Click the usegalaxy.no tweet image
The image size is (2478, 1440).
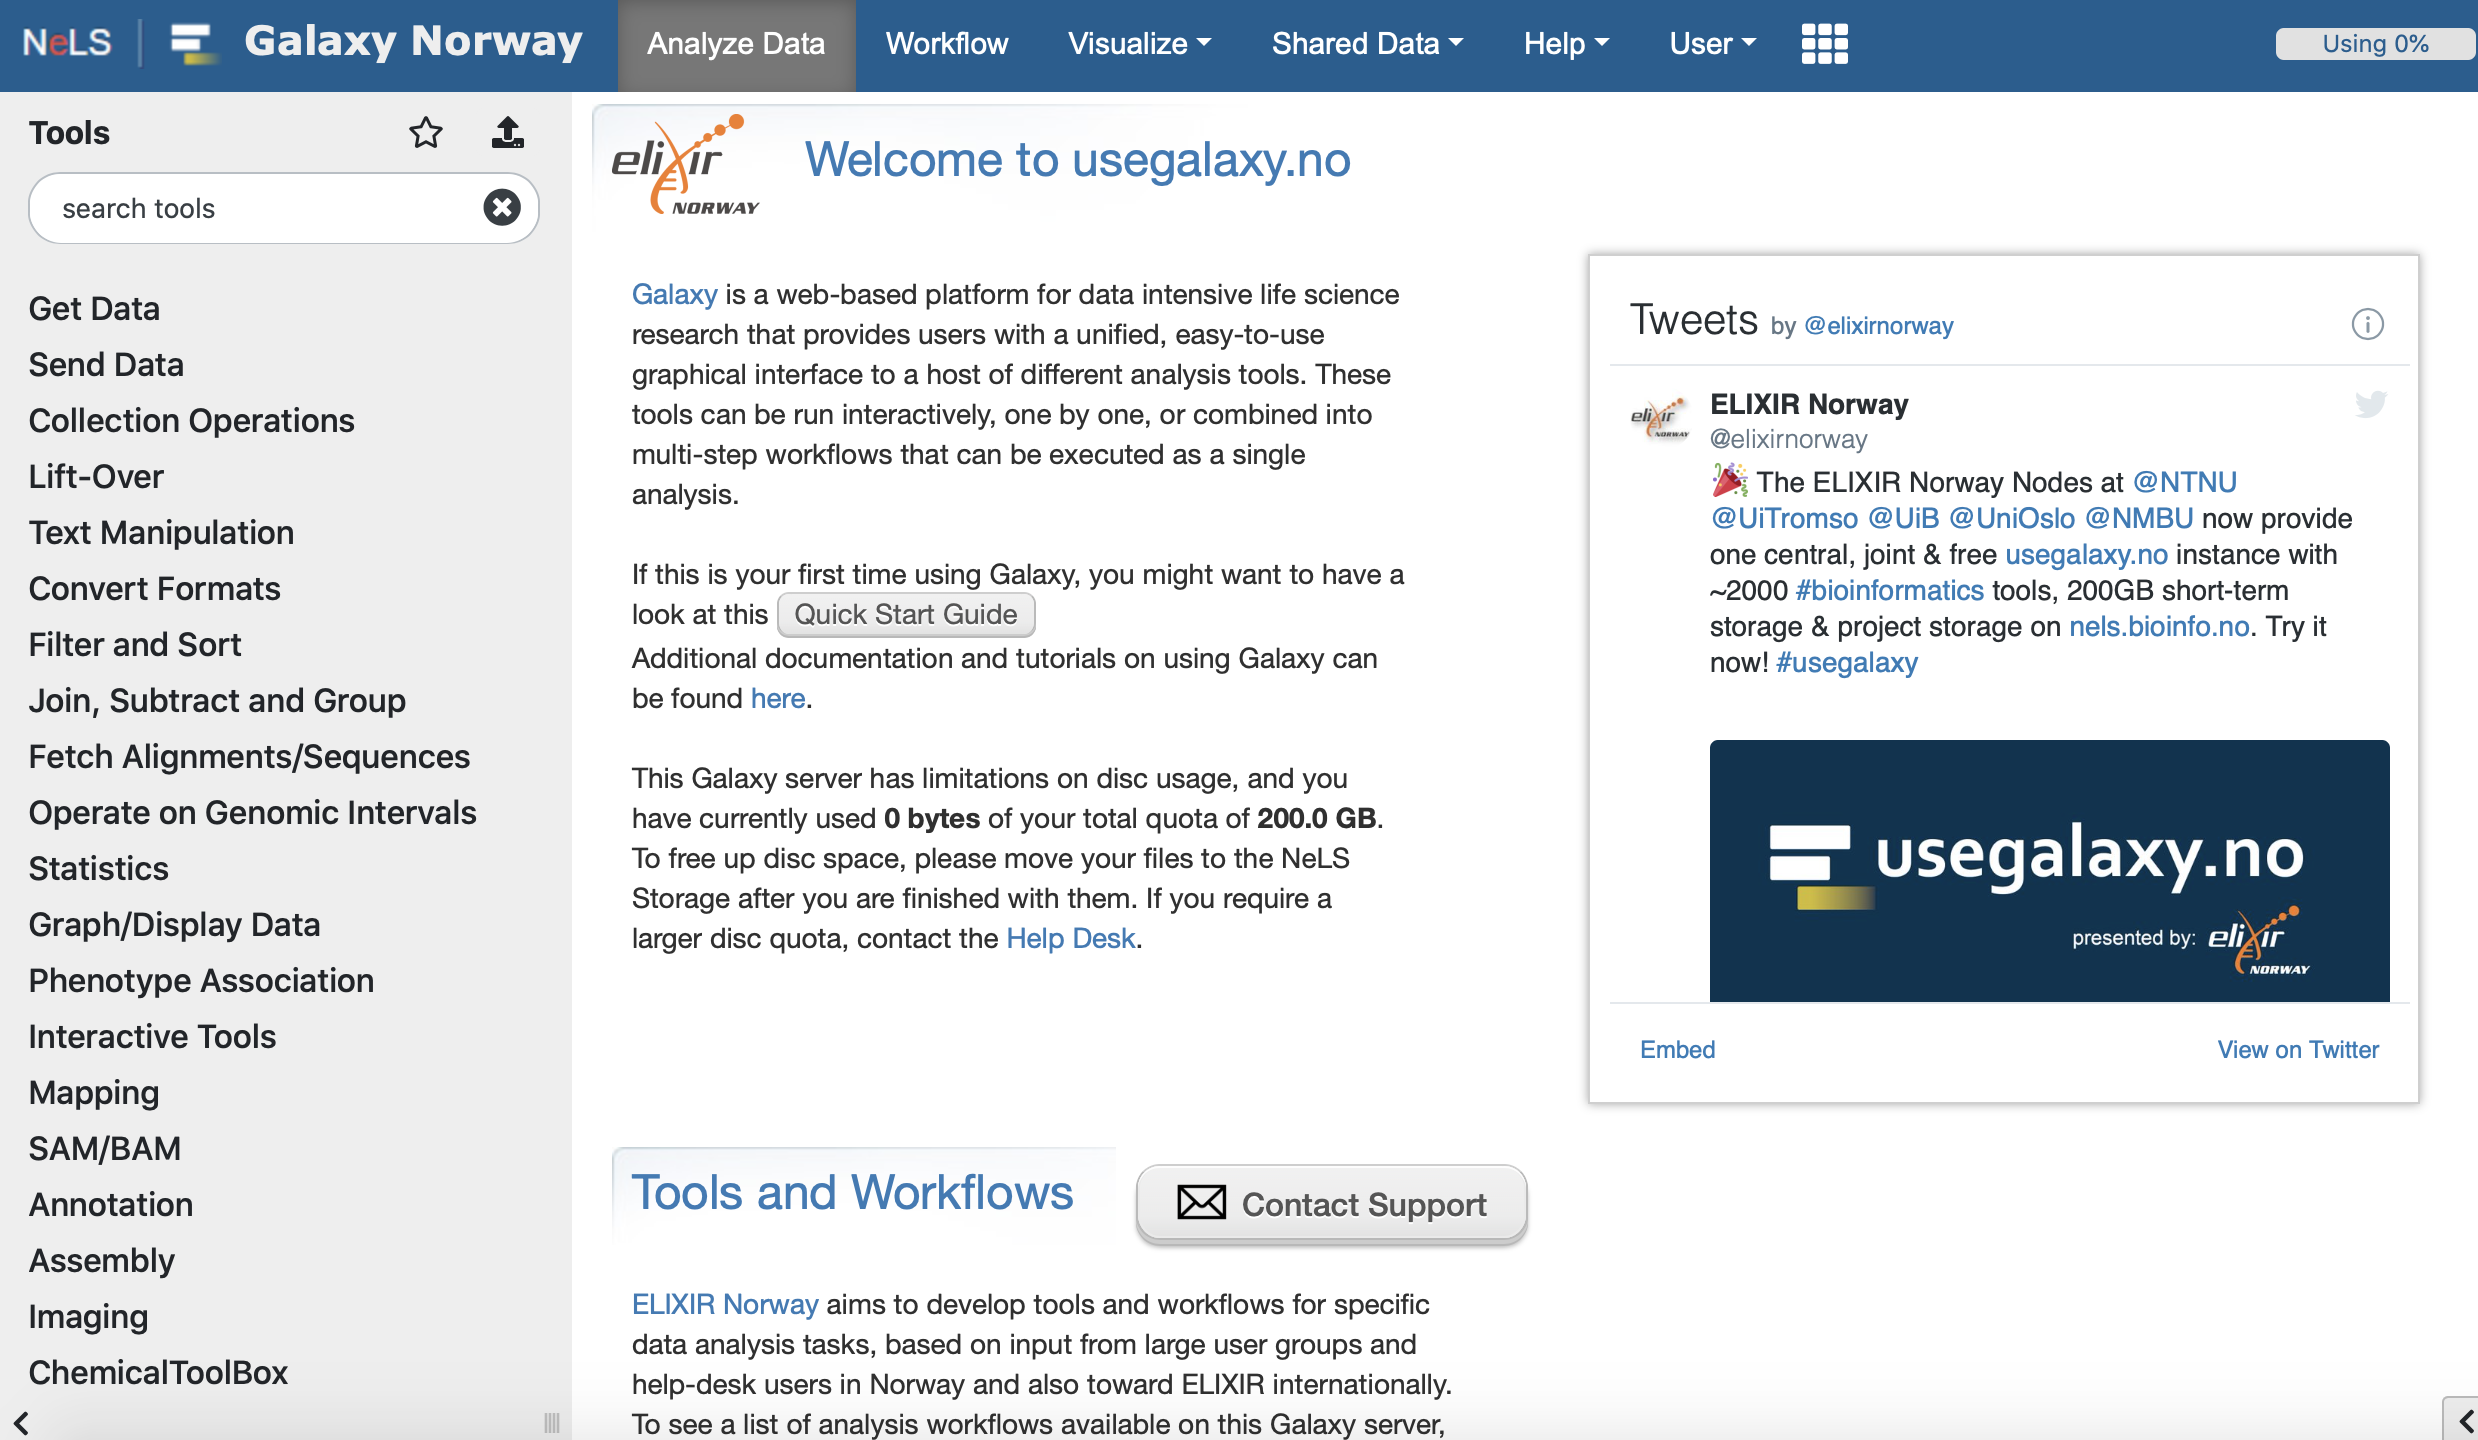(2049, 870)
